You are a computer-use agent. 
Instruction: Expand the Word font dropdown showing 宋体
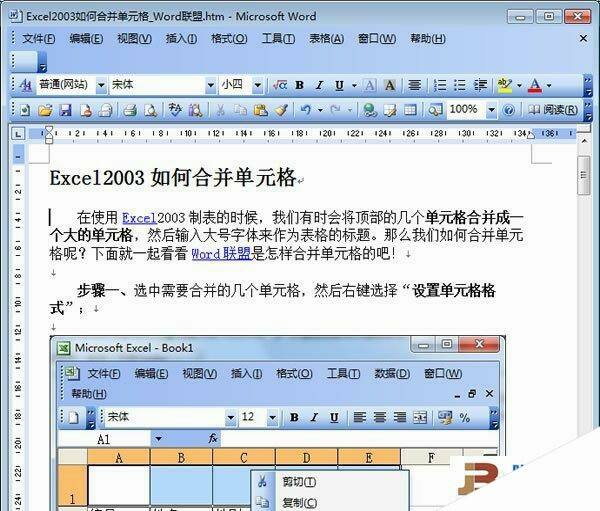[x=210, y=85]
